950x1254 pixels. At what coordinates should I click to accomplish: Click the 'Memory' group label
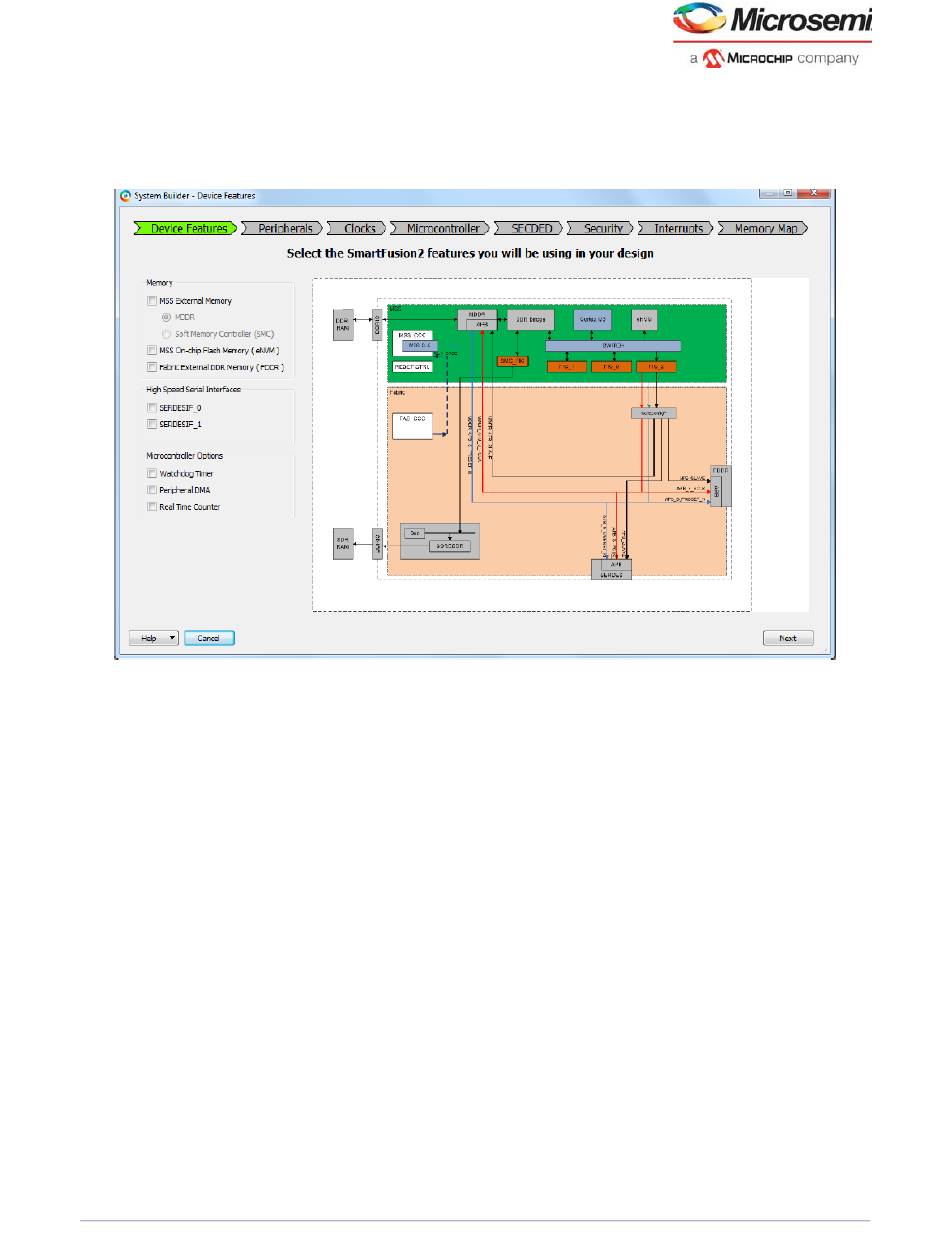point(159,283)
